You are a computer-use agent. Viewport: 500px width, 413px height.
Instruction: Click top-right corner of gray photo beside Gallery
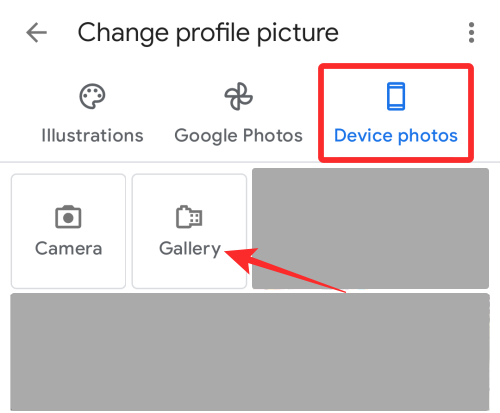click(x=478, y=178)
